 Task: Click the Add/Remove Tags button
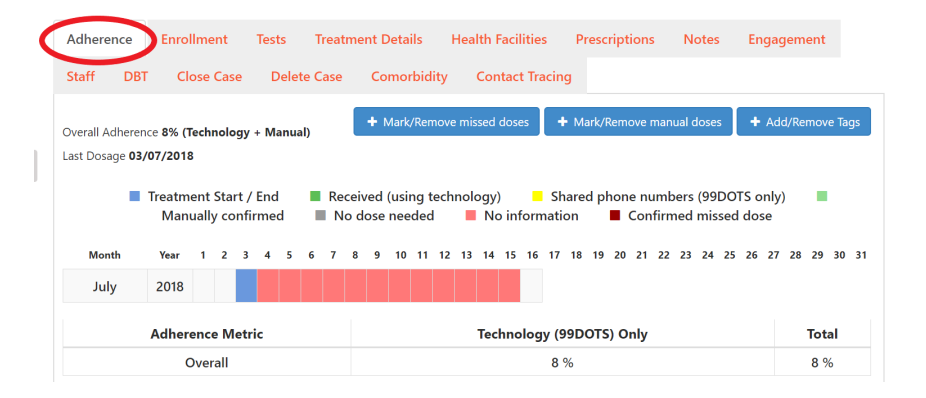click(804, 122)
